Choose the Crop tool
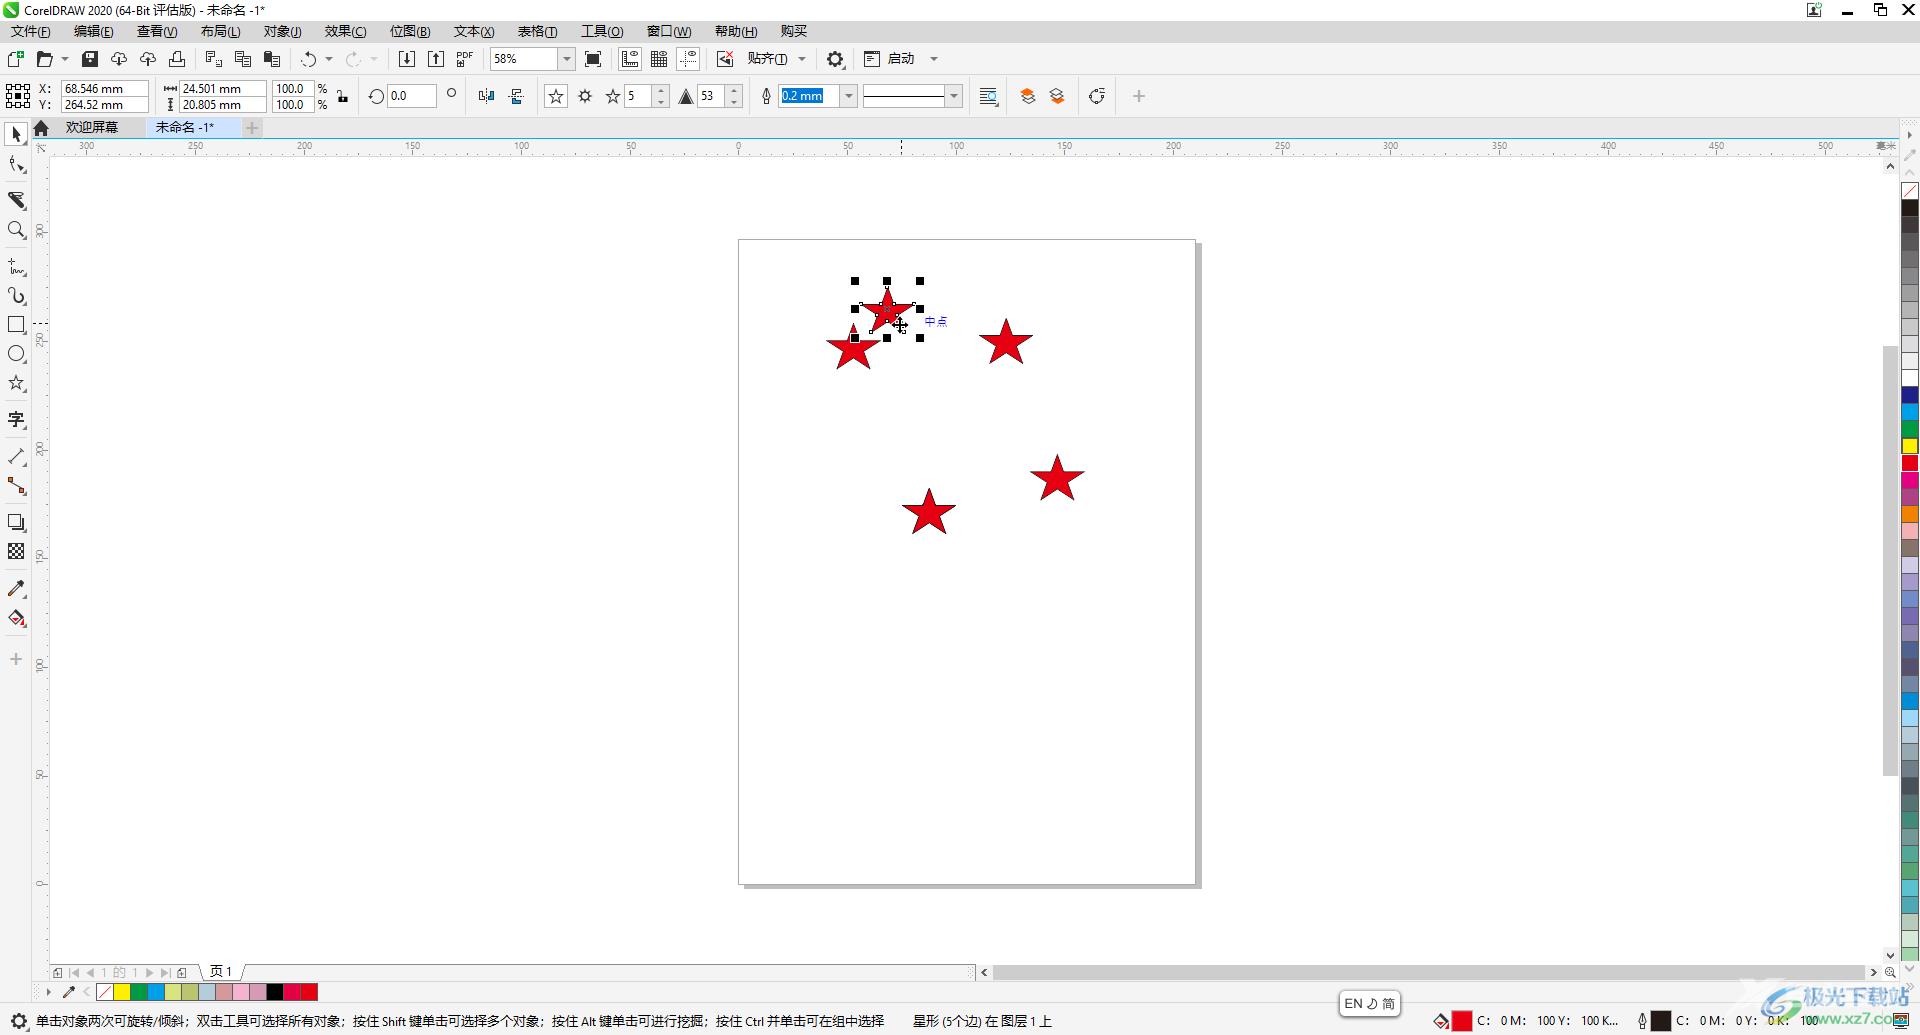Screen dimensions: 1920x1035 16,200
